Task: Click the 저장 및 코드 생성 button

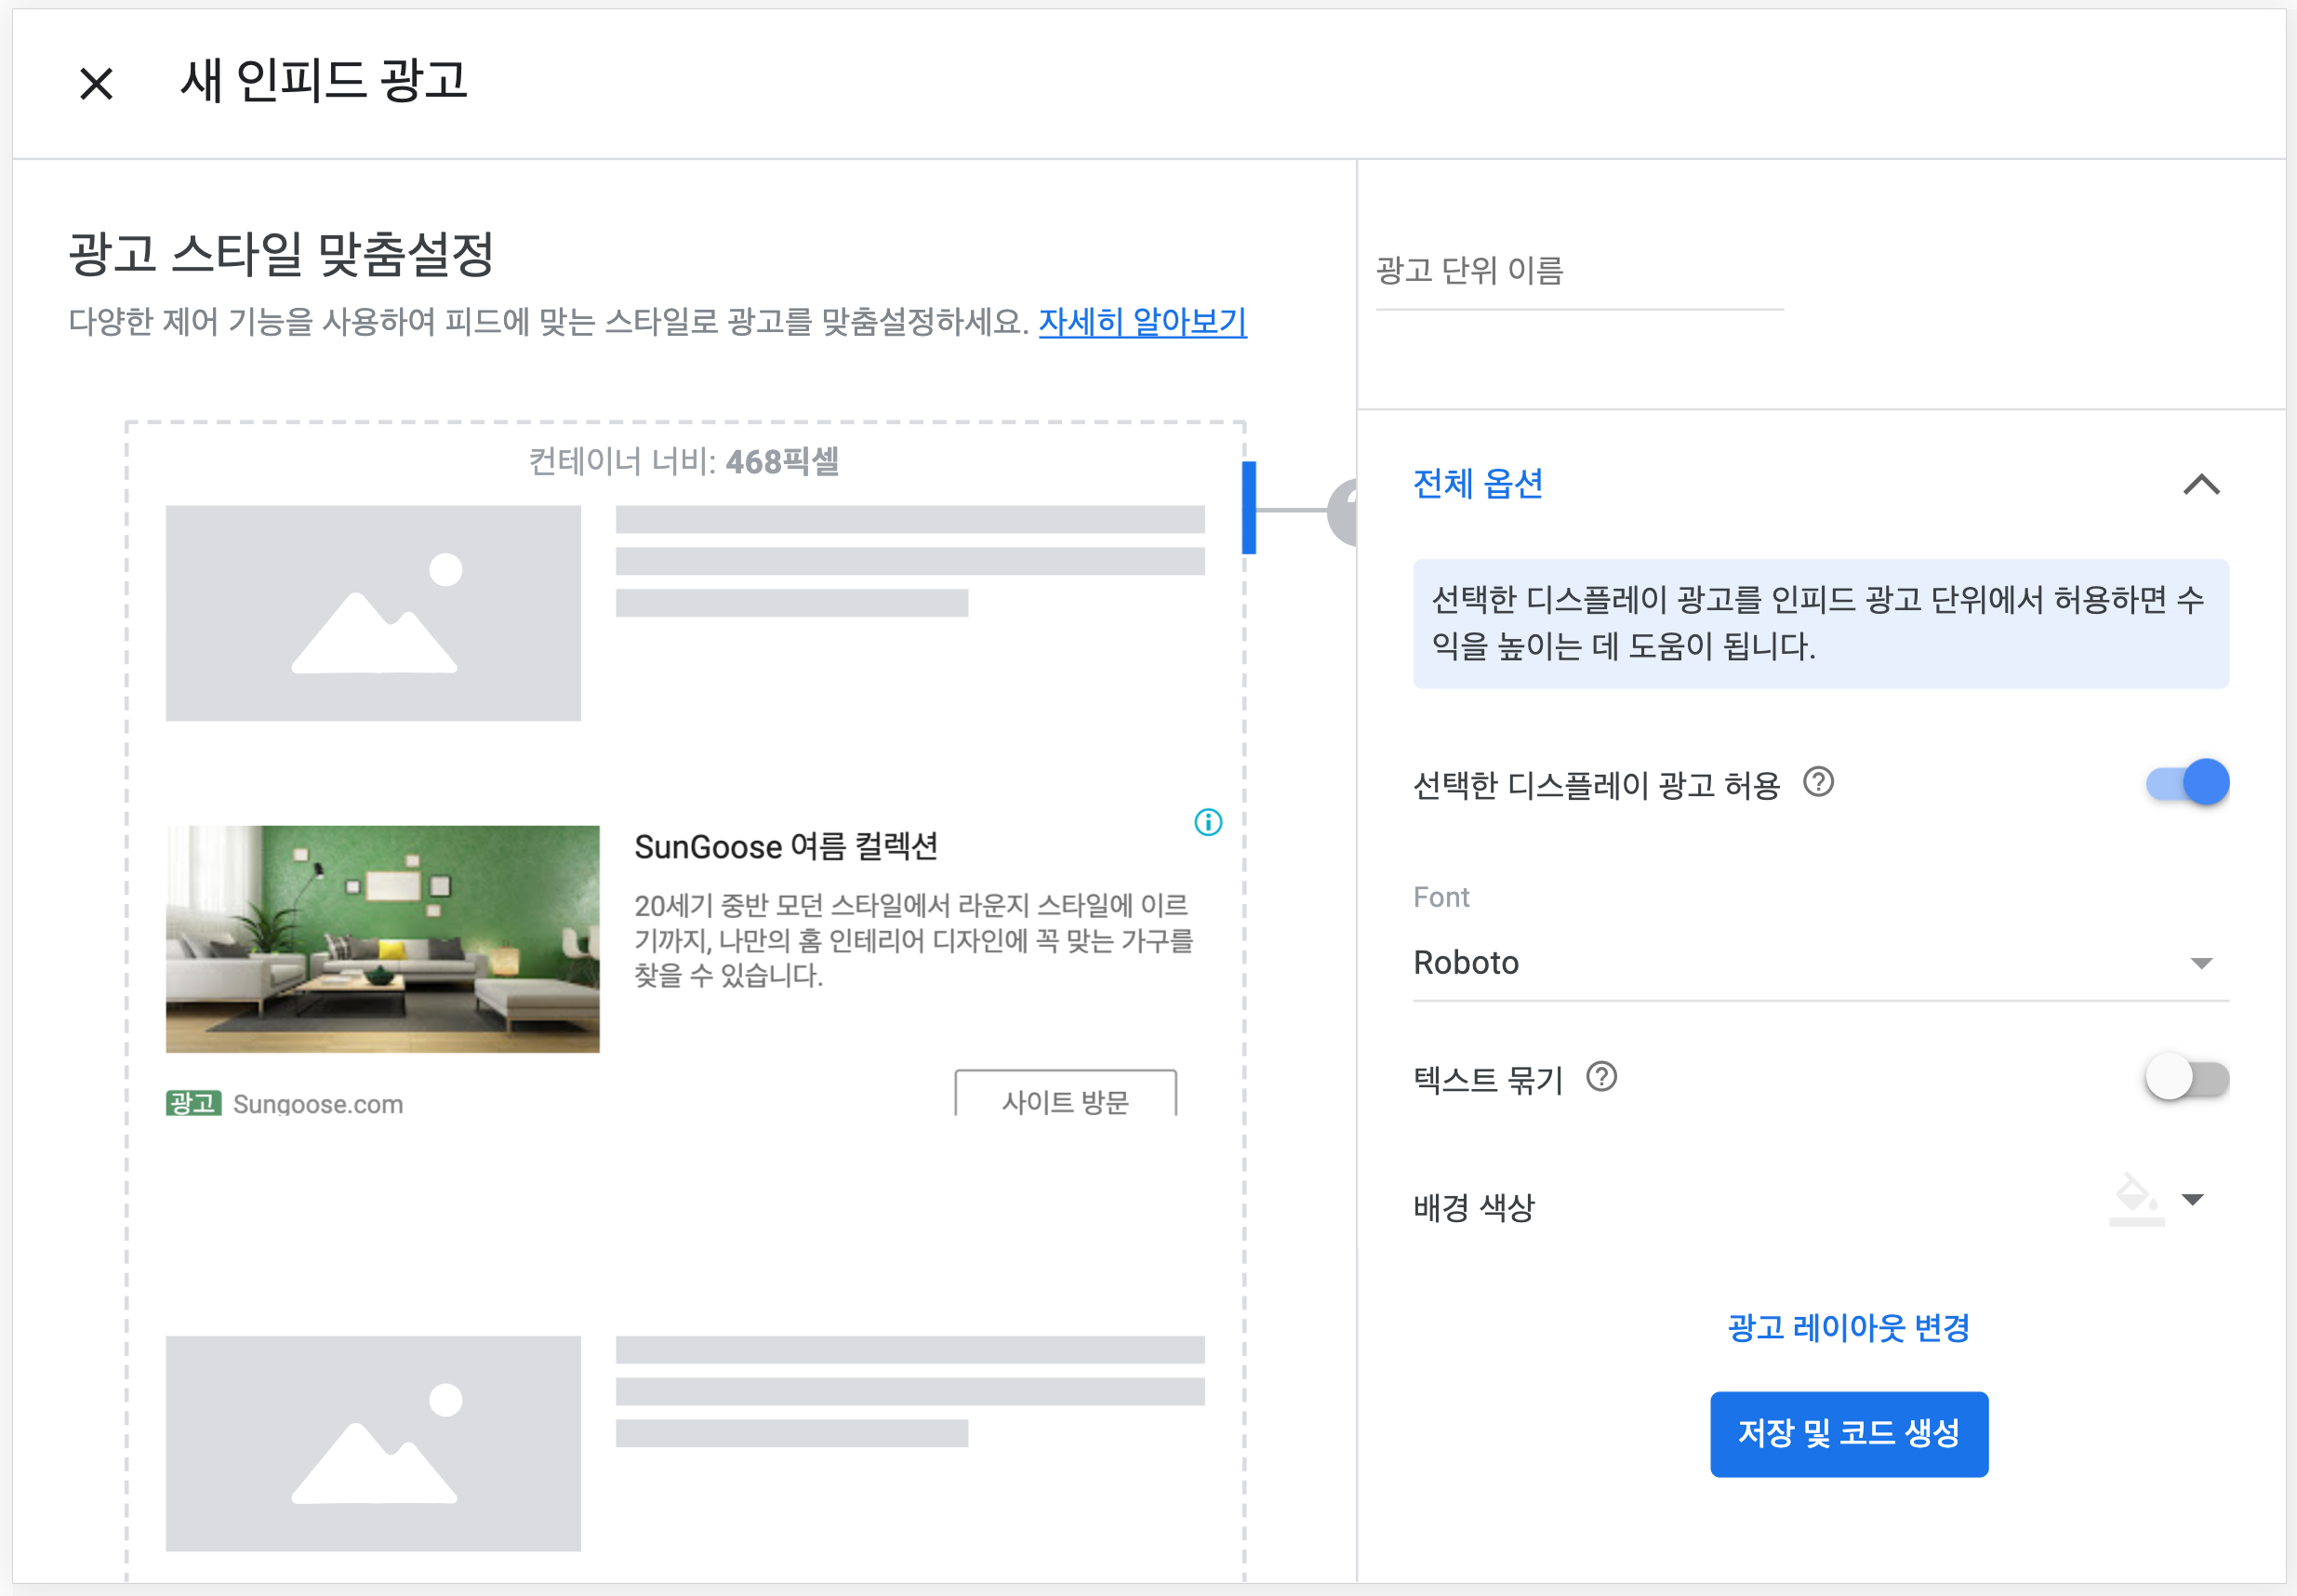Action: 1848,1433
